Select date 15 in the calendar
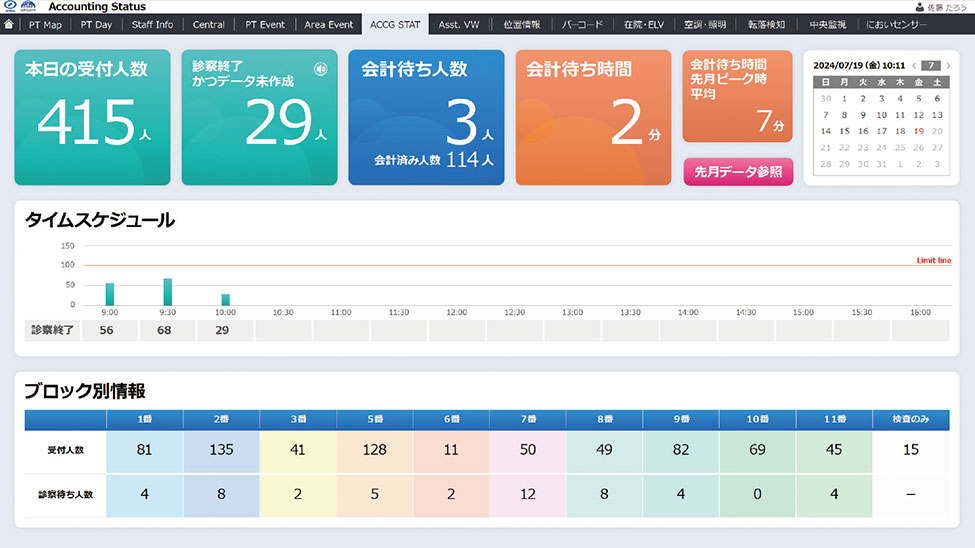Viewport: 975px width, 548px height. (844, 131)
